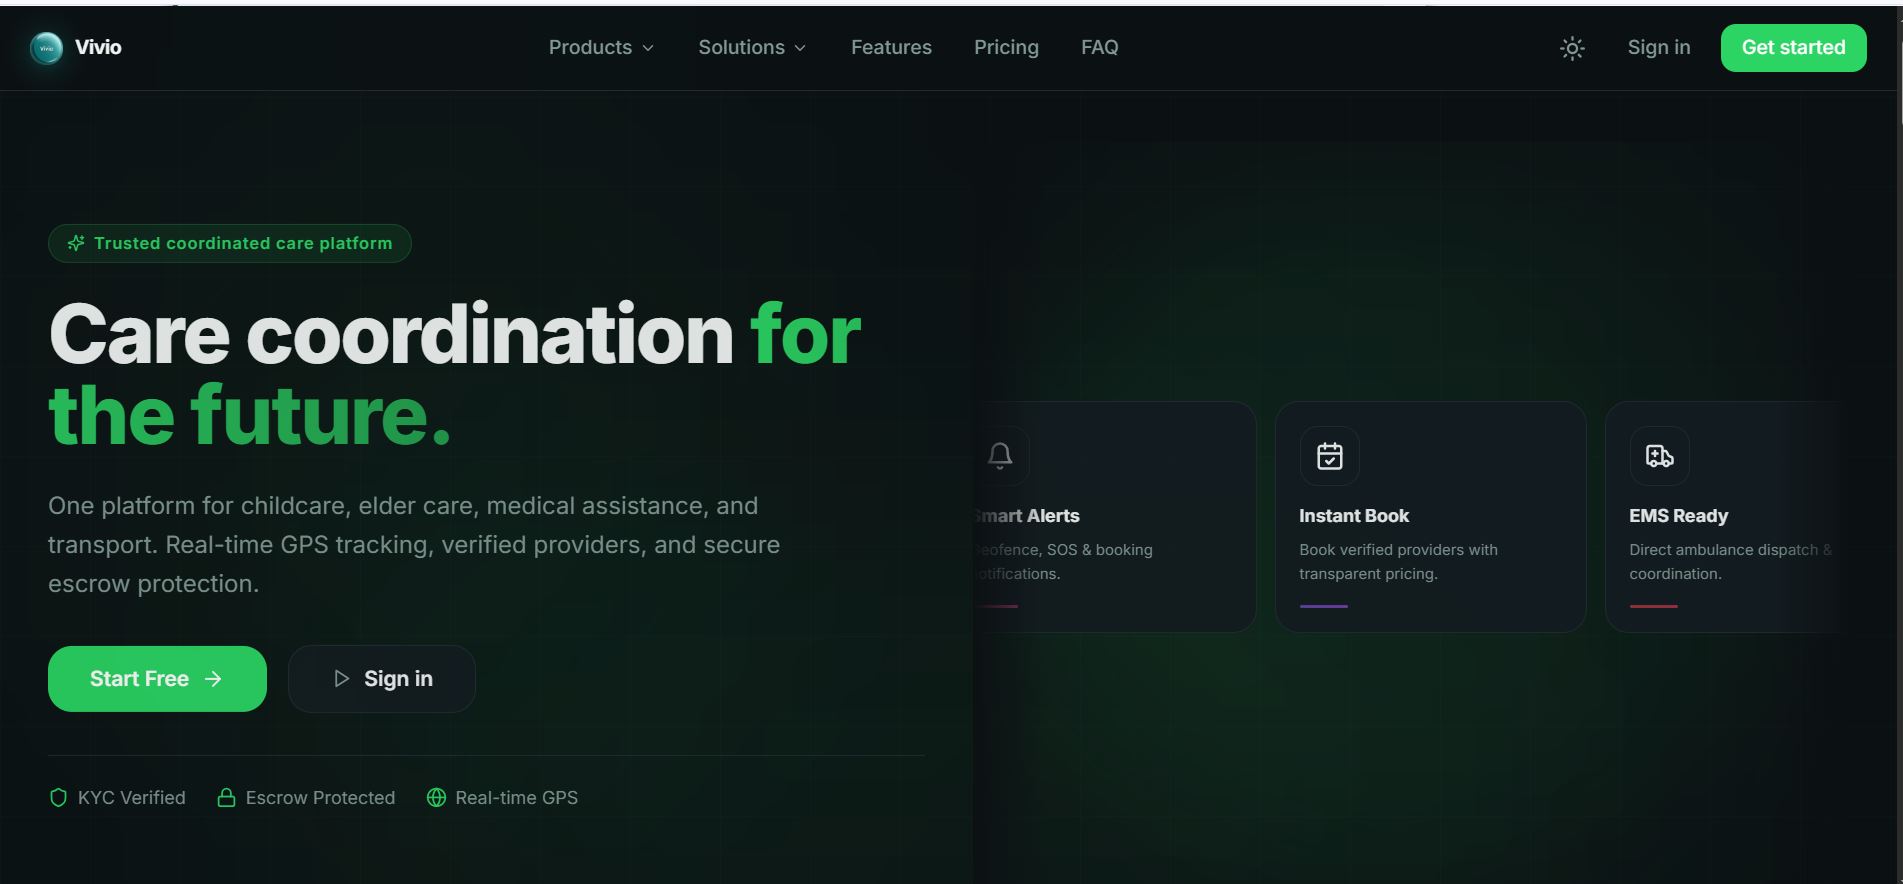
Task: Click the globe icon beside Real-time GPS
Action: 436,797
